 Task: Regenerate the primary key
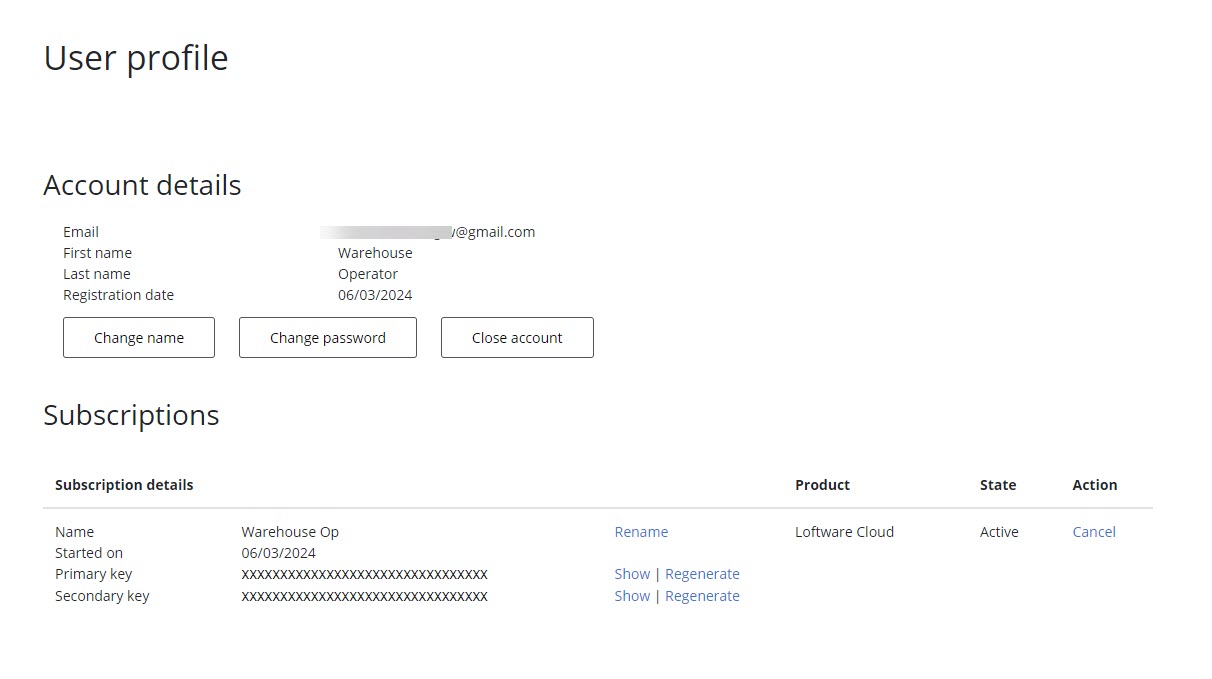702,574
